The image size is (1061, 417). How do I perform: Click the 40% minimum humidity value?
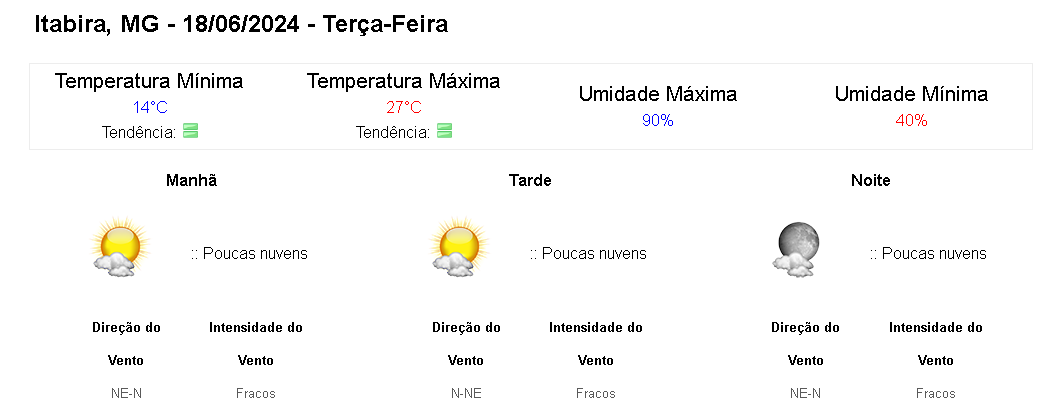point(911,121)
